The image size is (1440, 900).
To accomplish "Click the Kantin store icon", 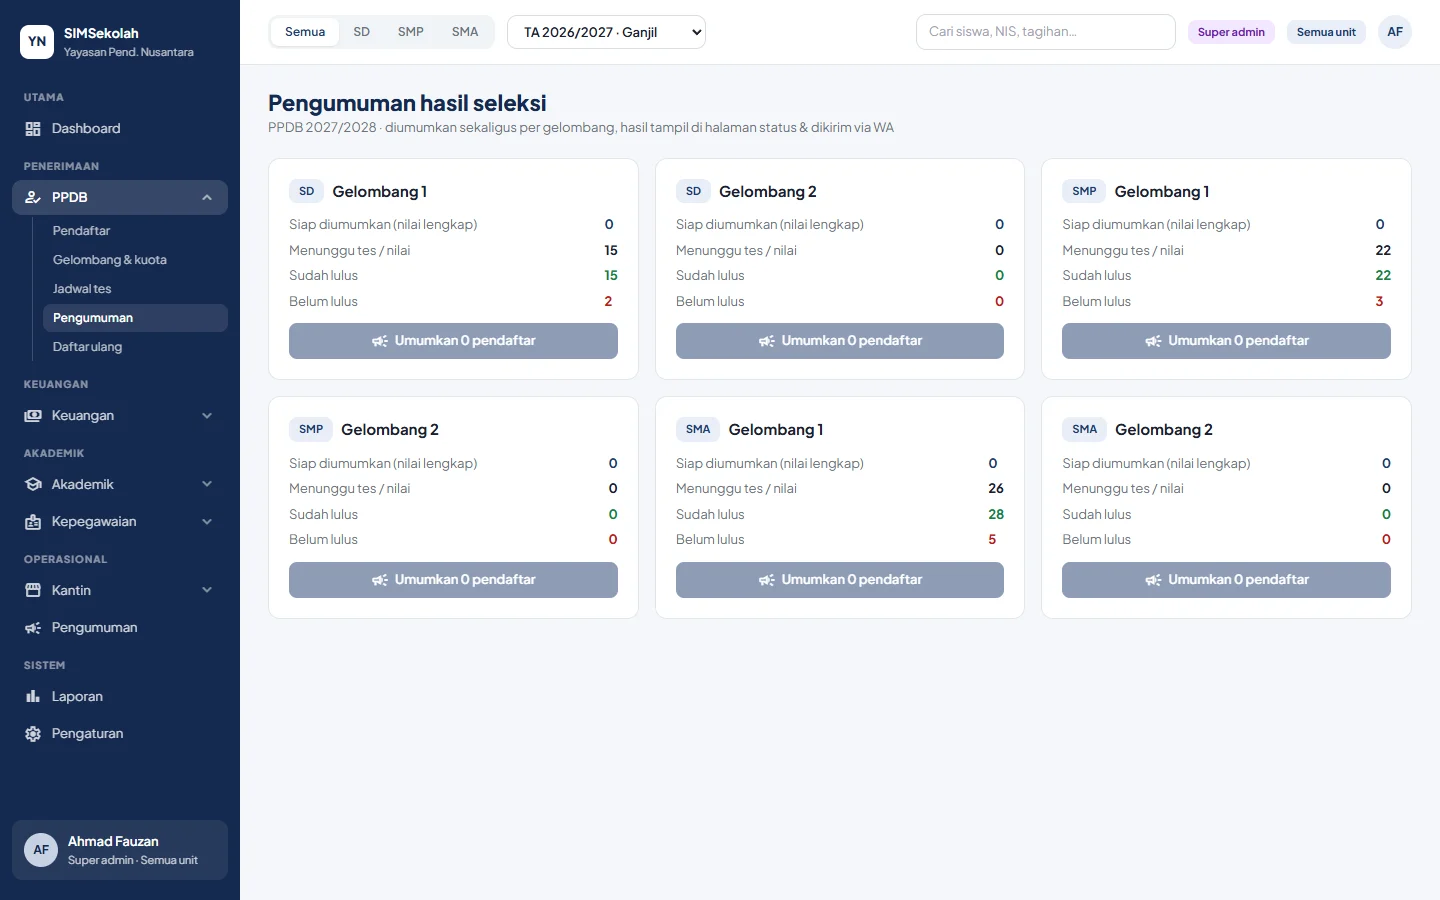I will [x=33, y=591].
